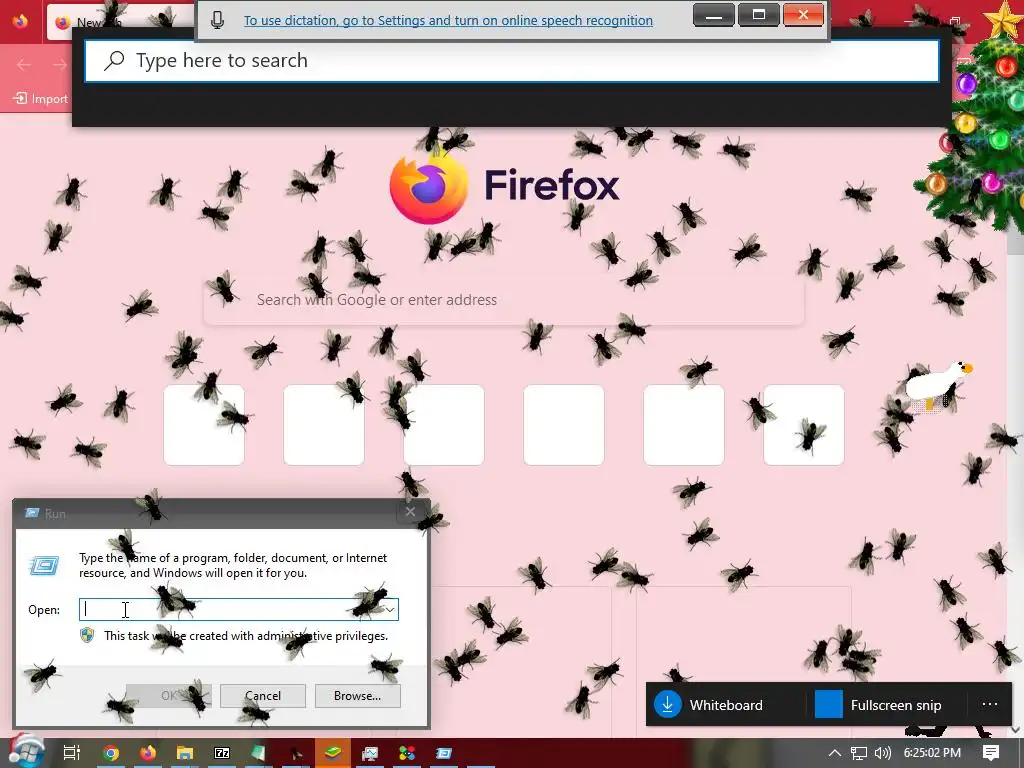Open the online speech recognition settings link
The width and height of the screenshot is (1024, 768).
[448, 20]
